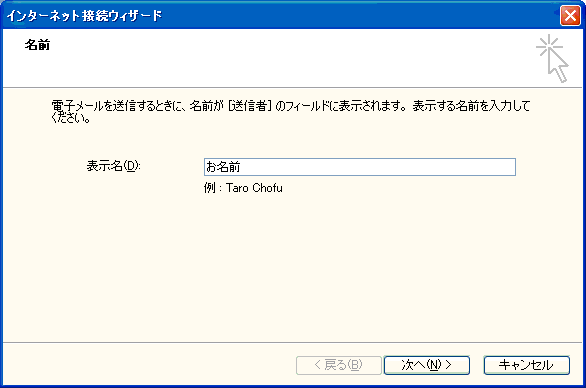Click the disabled < 戻る(B) button
586x388 pixels.
[339, 365]
